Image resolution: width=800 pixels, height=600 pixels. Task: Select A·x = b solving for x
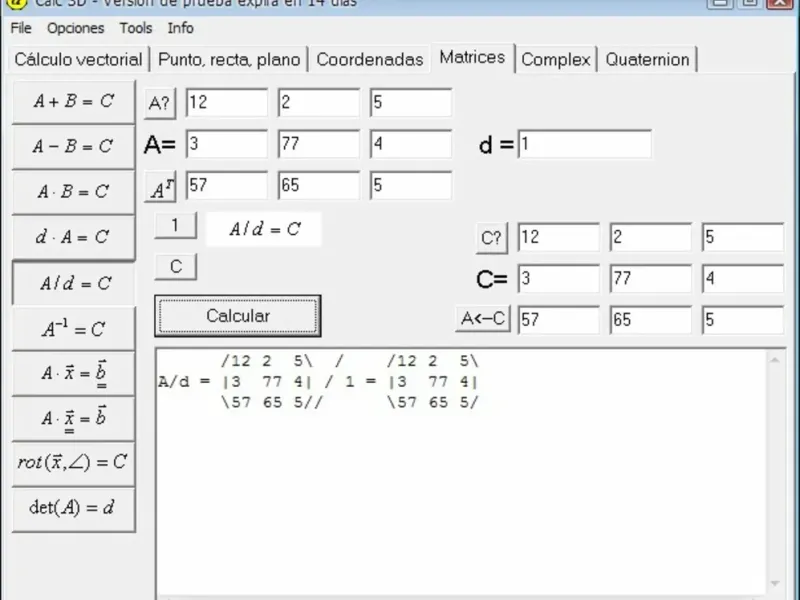tap(74, 419)
